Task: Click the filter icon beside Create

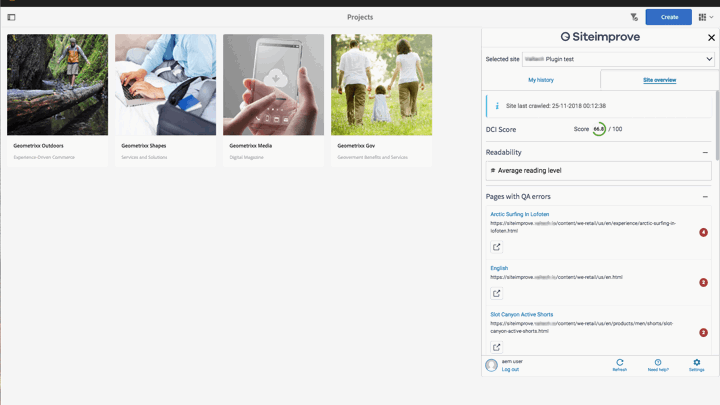Action: click(634, 17)
